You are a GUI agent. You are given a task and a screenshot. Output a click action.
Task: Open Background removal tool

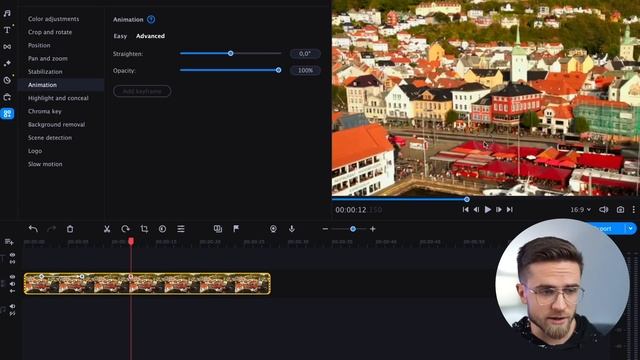(56, 124)
